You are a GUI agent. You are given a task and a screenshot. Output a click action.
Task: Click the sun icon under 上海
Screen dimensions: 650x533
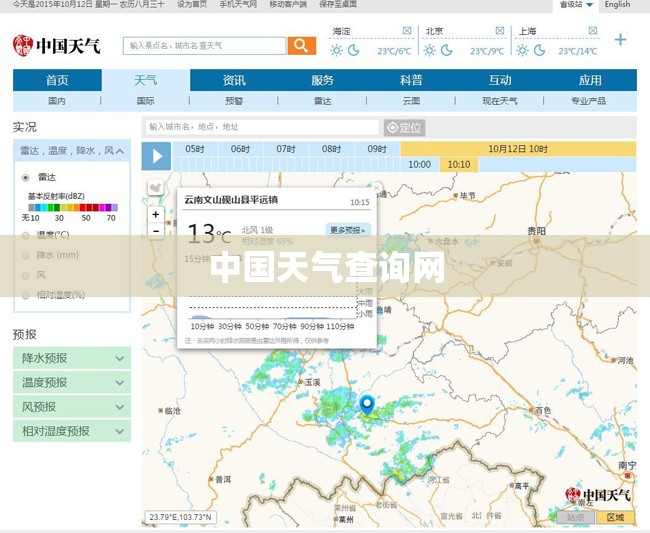(522, 51)
